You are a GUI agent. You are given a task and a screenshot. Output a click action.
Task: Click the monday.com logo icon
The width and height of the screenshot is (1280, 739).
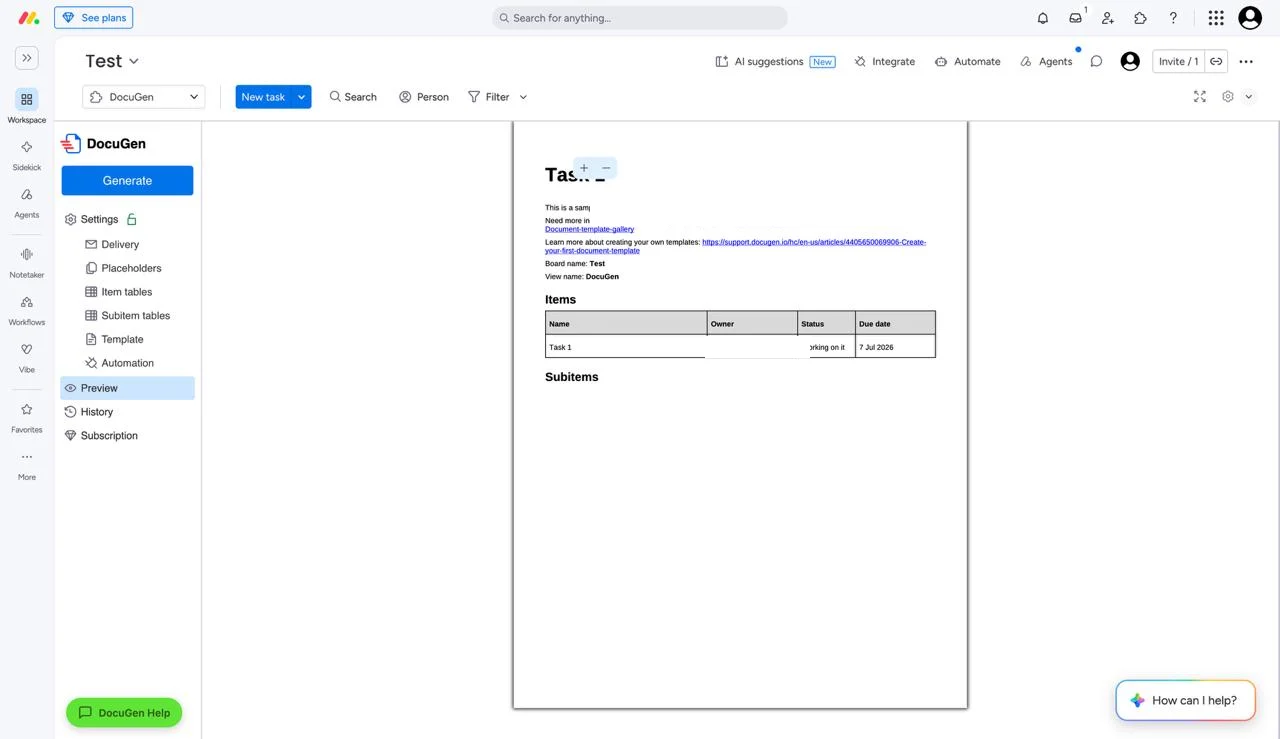(29, 18)
